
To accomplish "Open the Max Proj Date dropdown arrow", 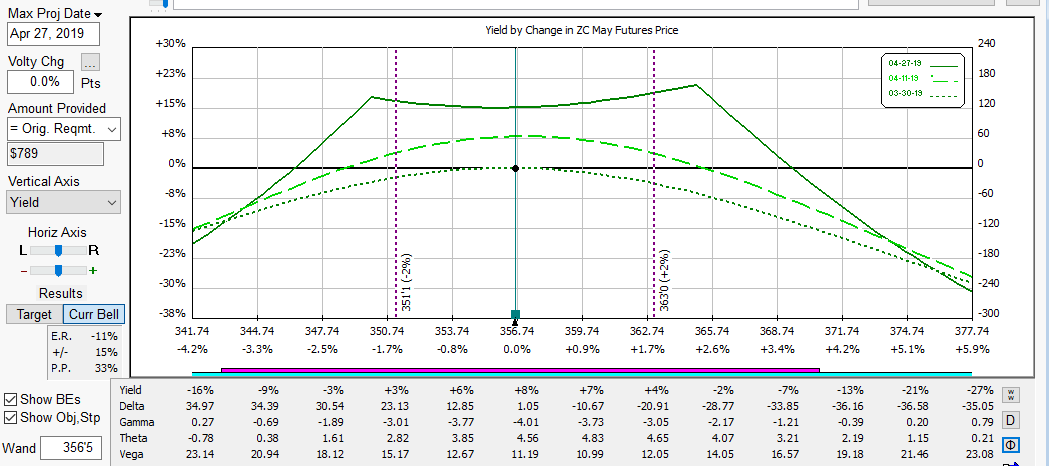I will tap(98, 15).
